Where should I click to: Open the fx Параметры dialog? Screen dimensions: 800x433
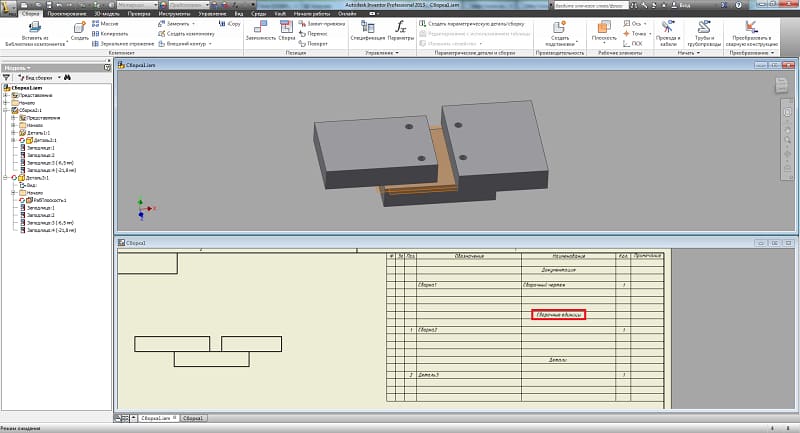point(401,31)
